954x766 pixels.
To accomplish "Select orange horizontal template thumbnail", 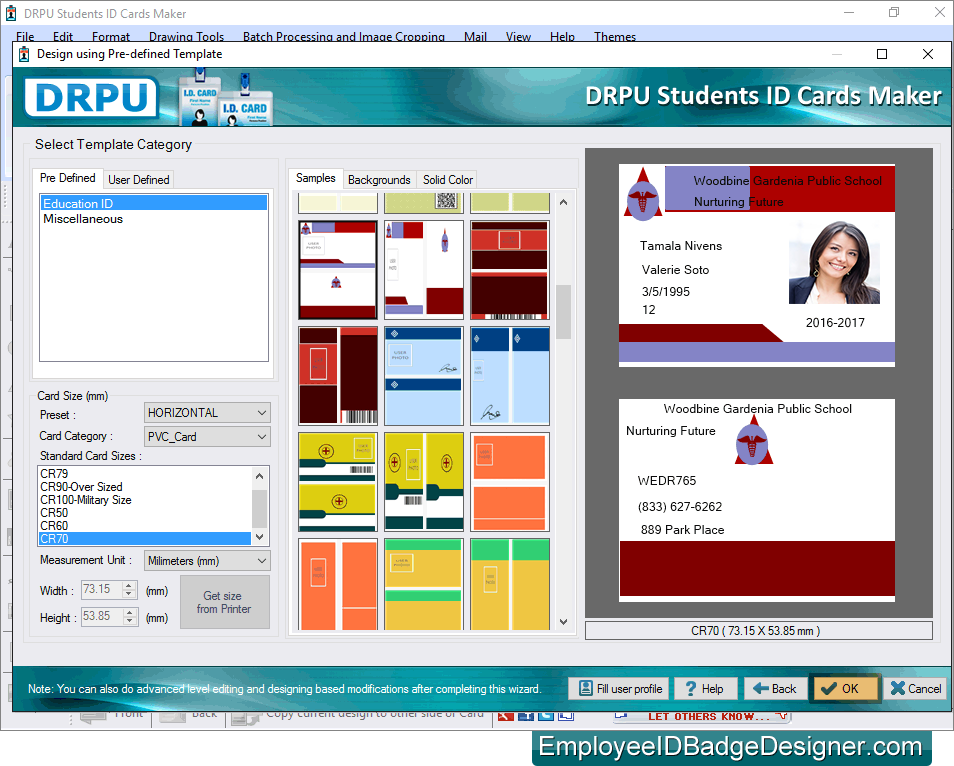I will point(510,482).
